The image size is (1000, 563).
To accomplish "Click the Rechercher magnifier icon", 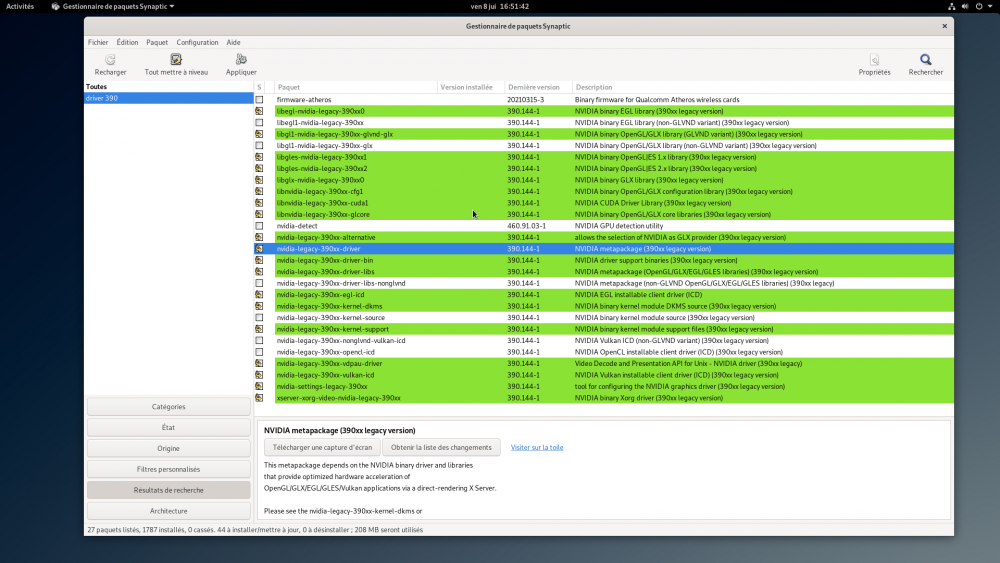I will coord(925,60).
